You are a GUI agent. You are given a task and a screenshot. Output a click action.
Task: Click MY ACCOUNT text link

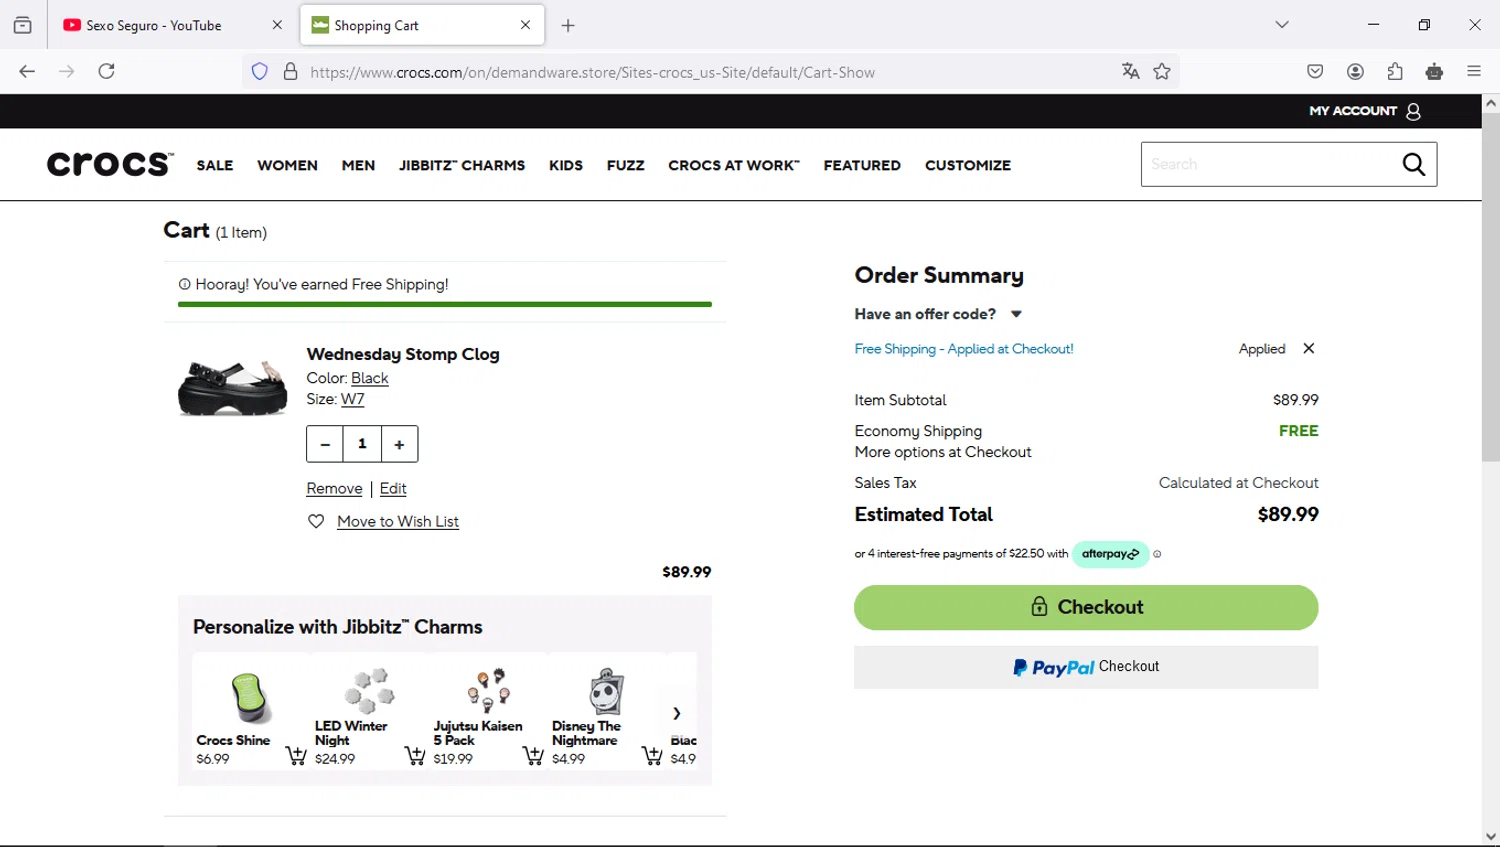click(1353, 111)
